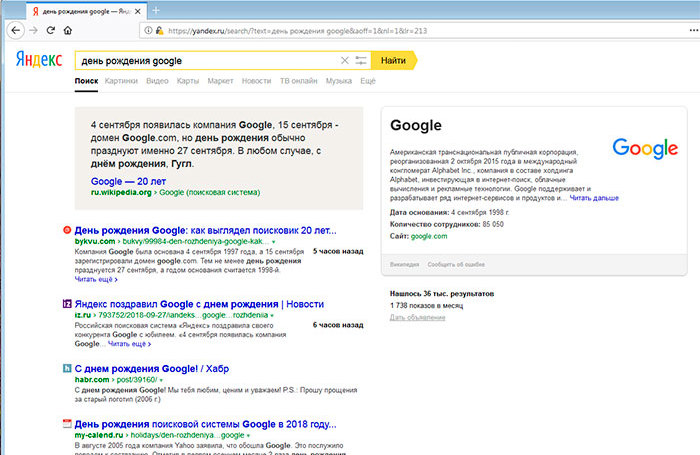Viewport: 700px width, 455px height.
Task: Open the Новости tab
Action: point(256,81)
